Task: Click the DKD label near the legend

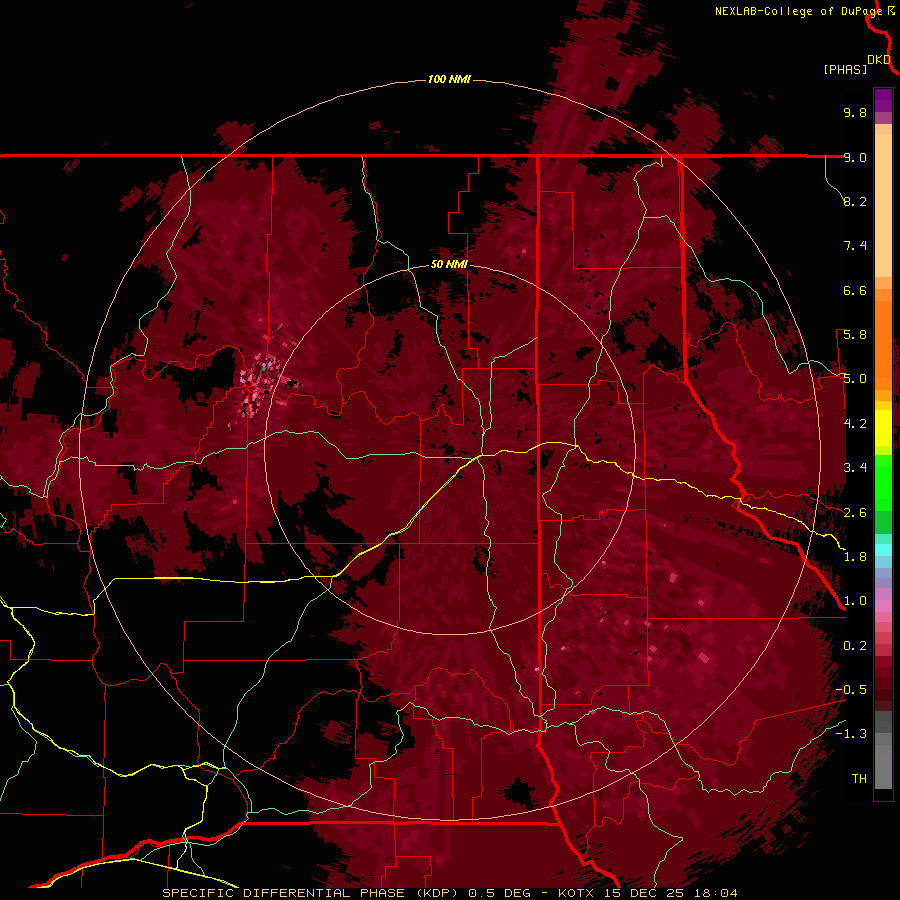Action: [x=879, y=60]
